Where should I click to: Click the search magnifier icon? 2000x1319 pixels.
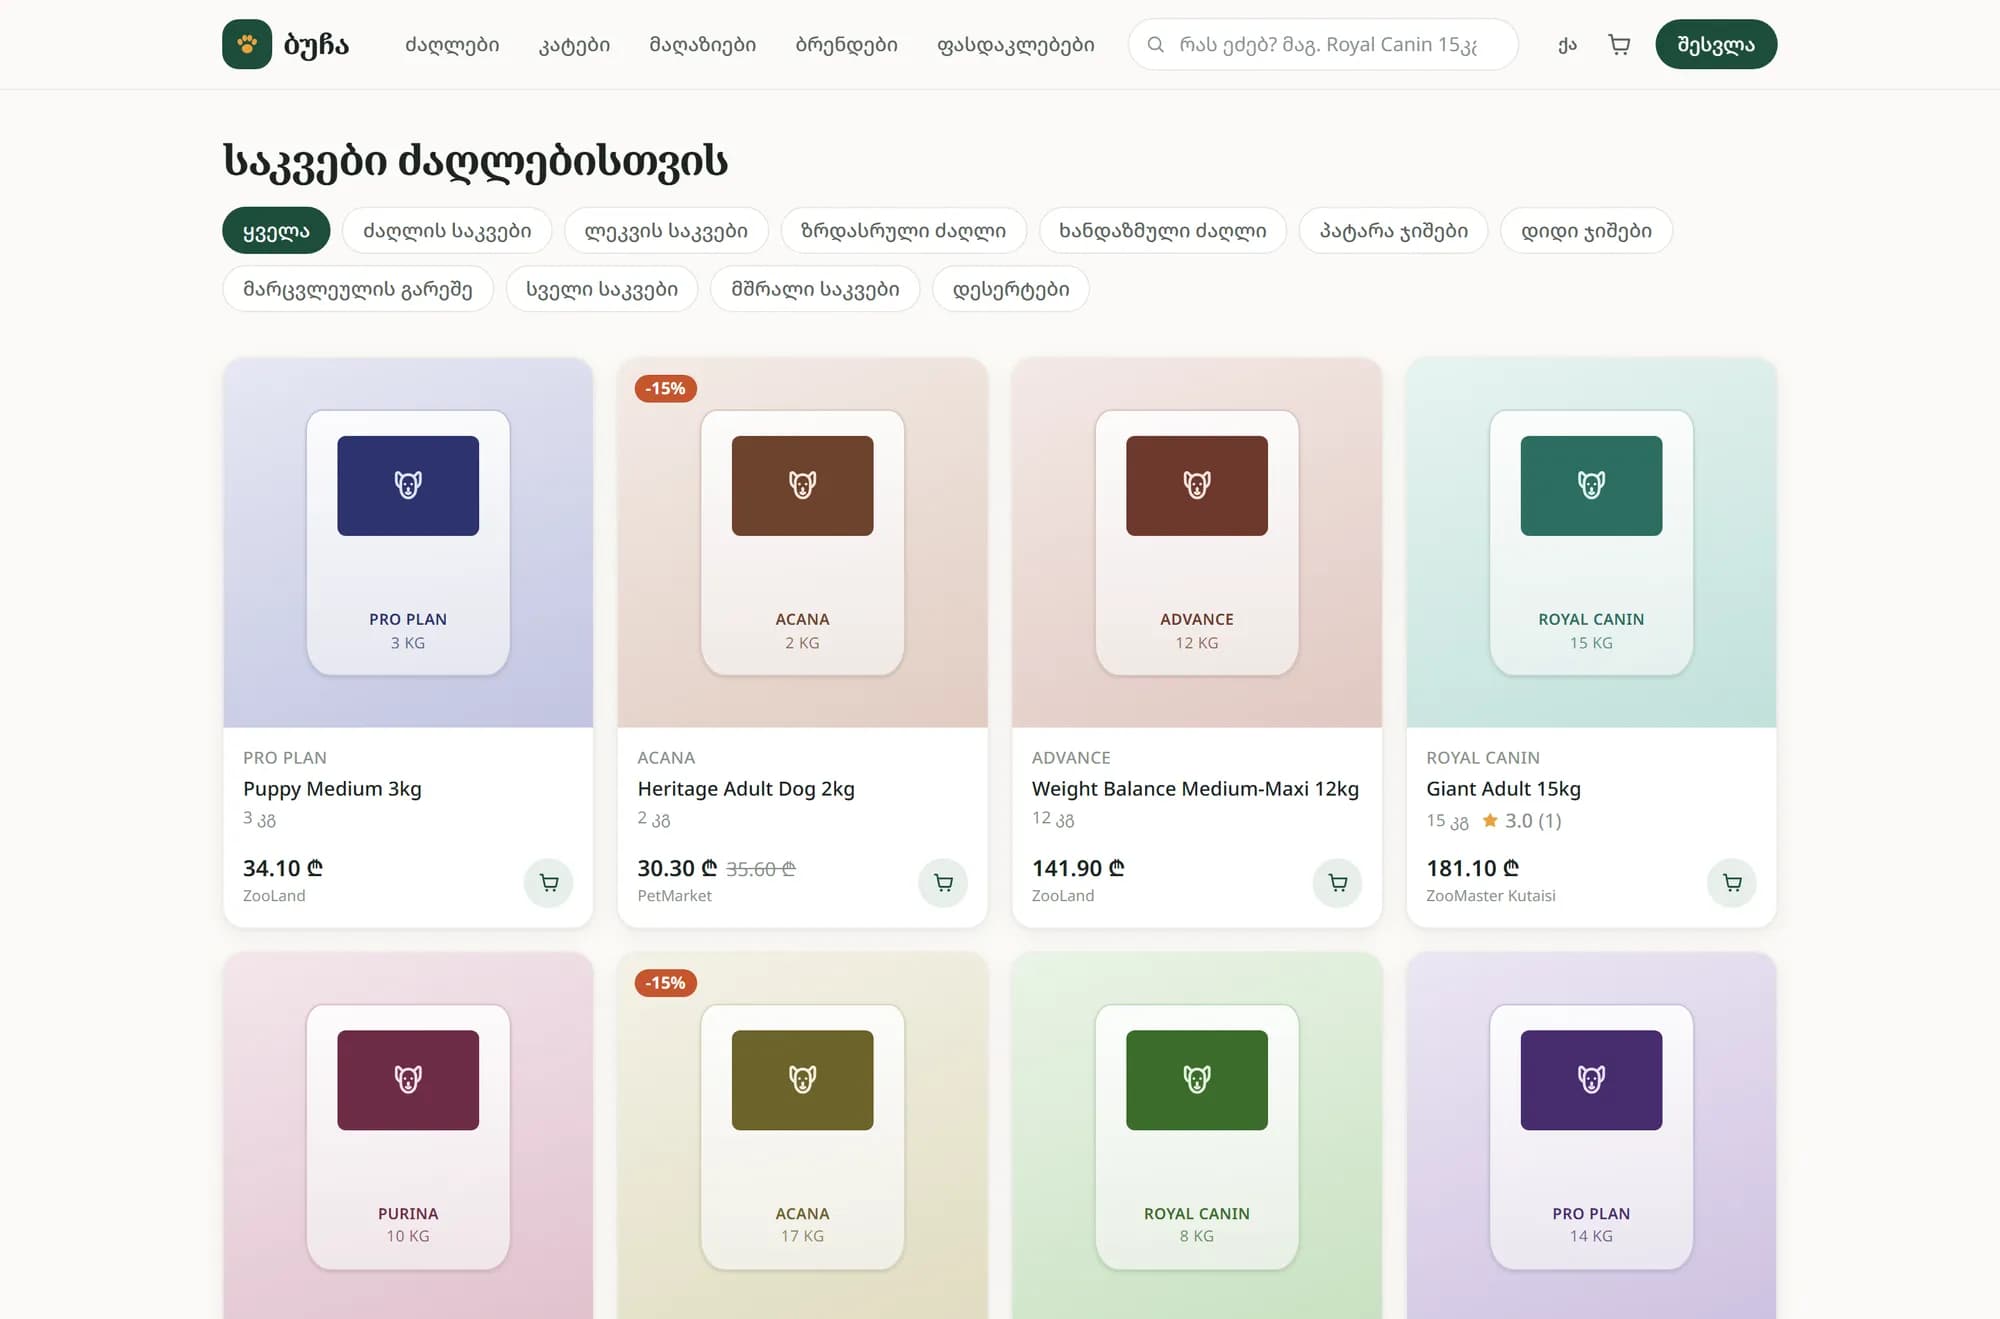pyautogui.click(x=1155, y=45)
